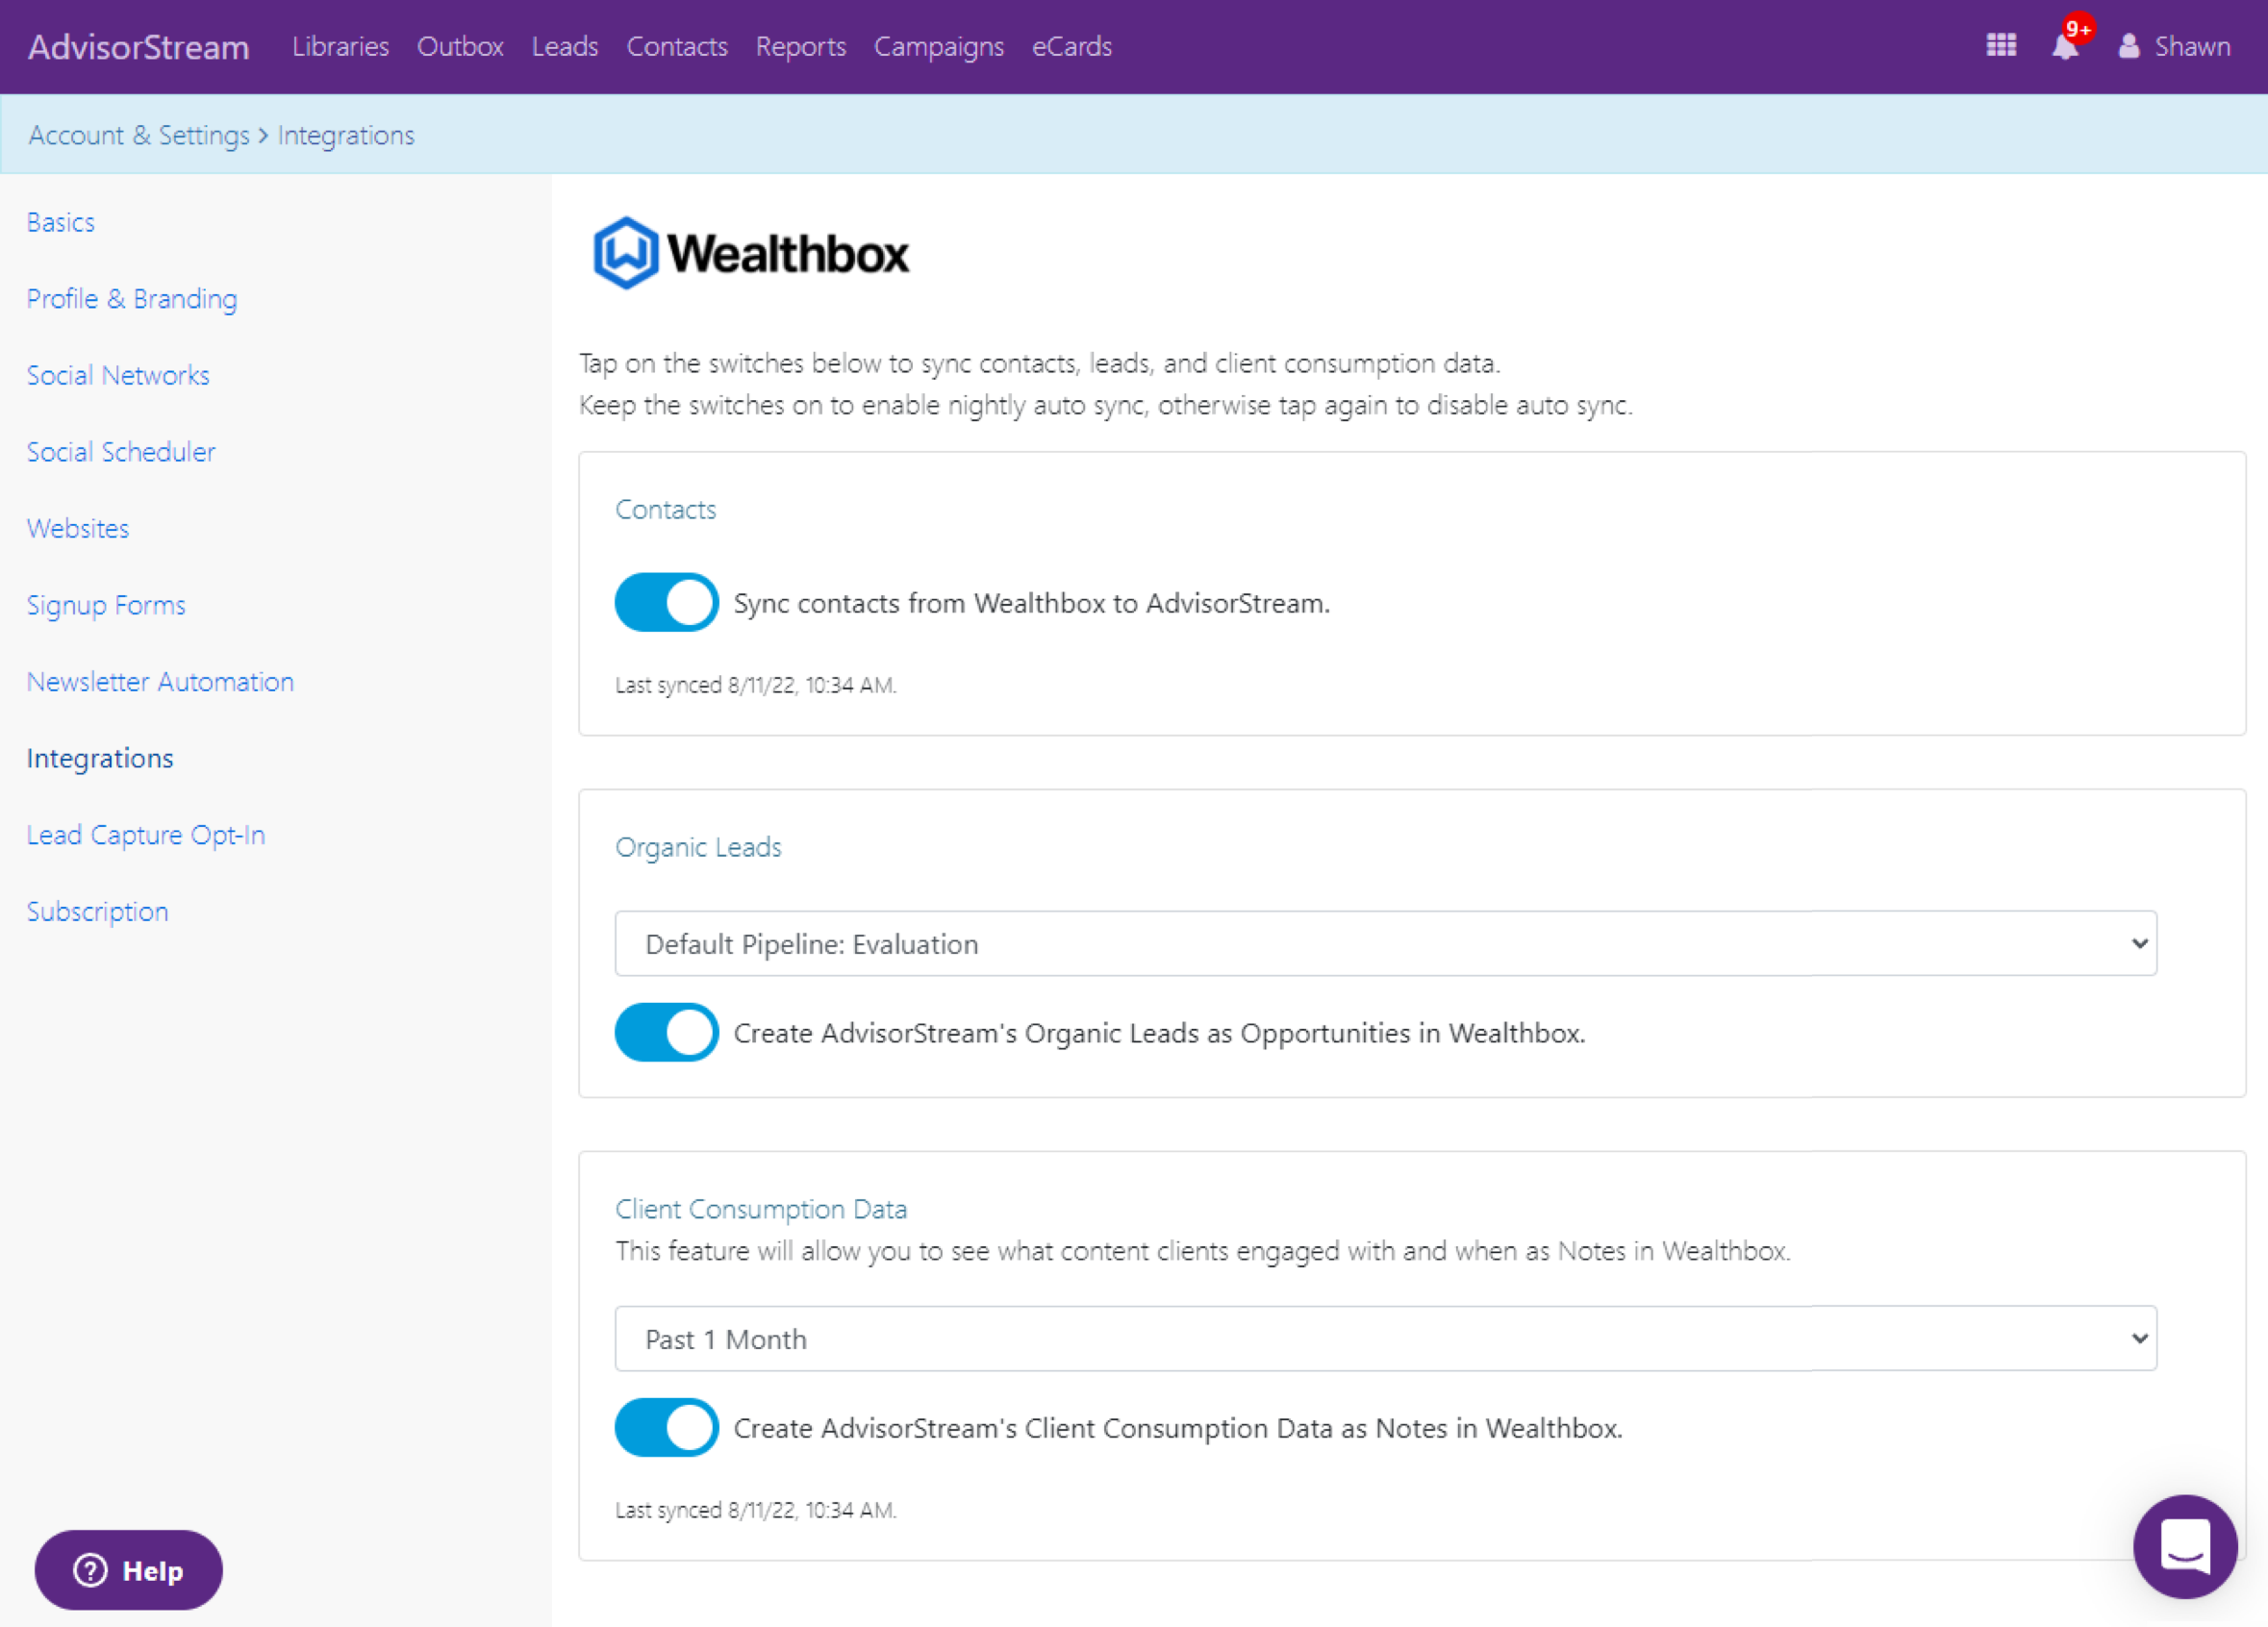This screenshot has height=1627, width=2268.
Task: Click the Integrations sidebar link
Action: pyautogui.click(x=100, y=757)
